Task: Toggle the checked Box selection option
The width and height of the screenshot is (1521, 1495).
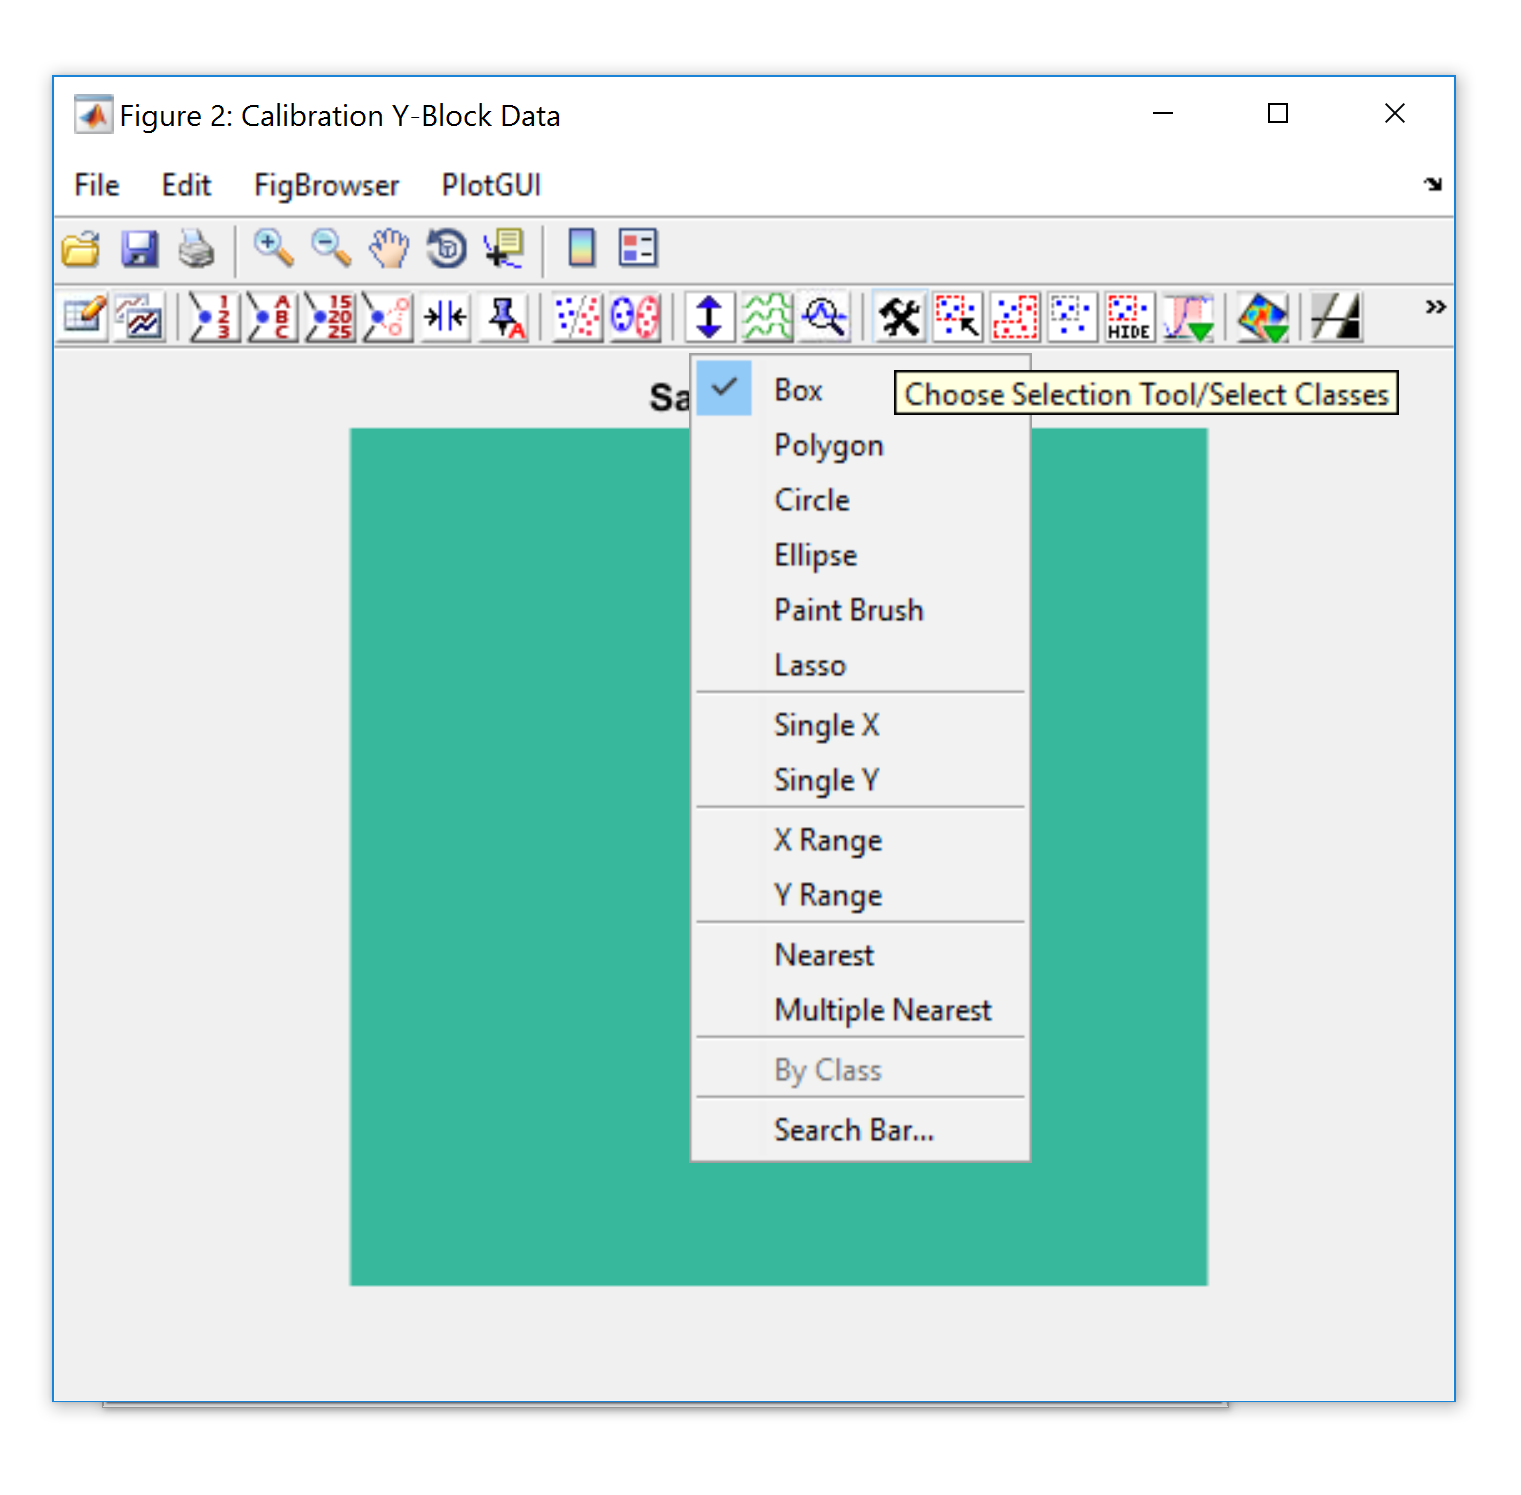Action: tap(798, 390)
